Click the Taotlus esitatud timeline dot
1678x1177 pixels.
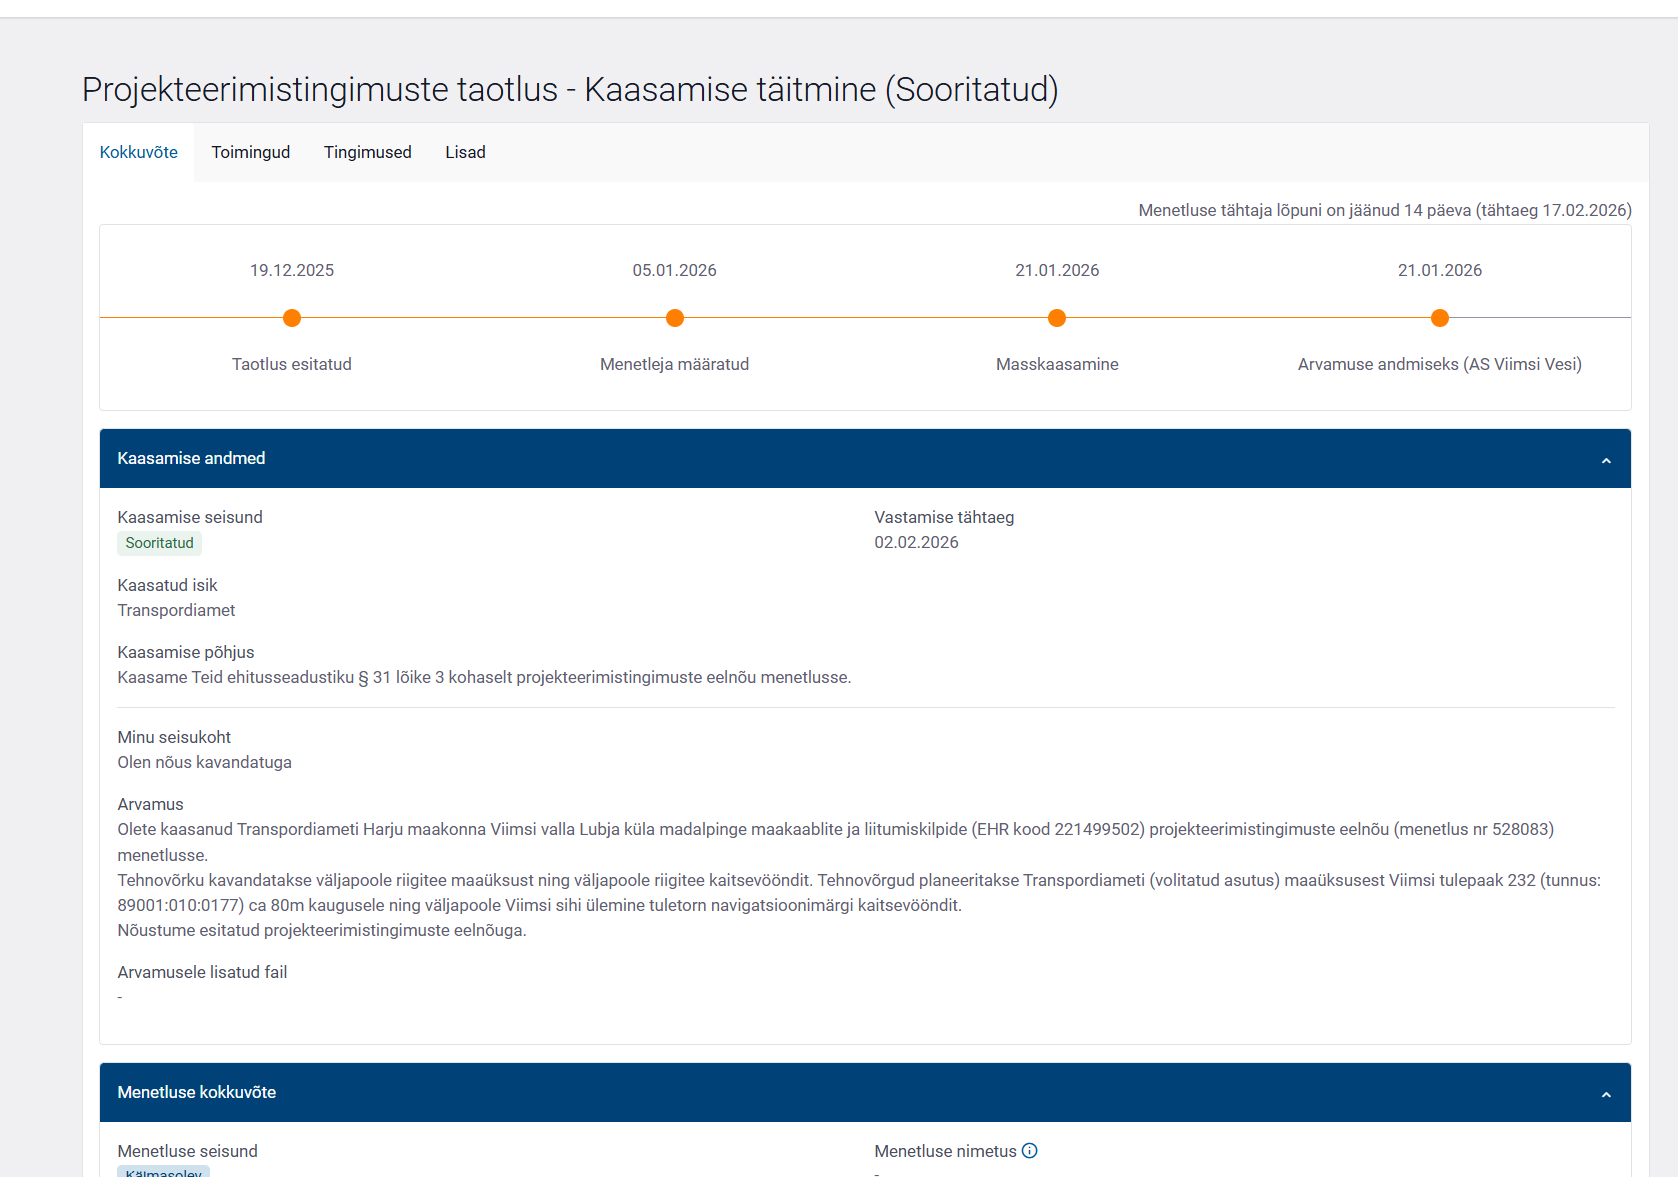[292, 318]
